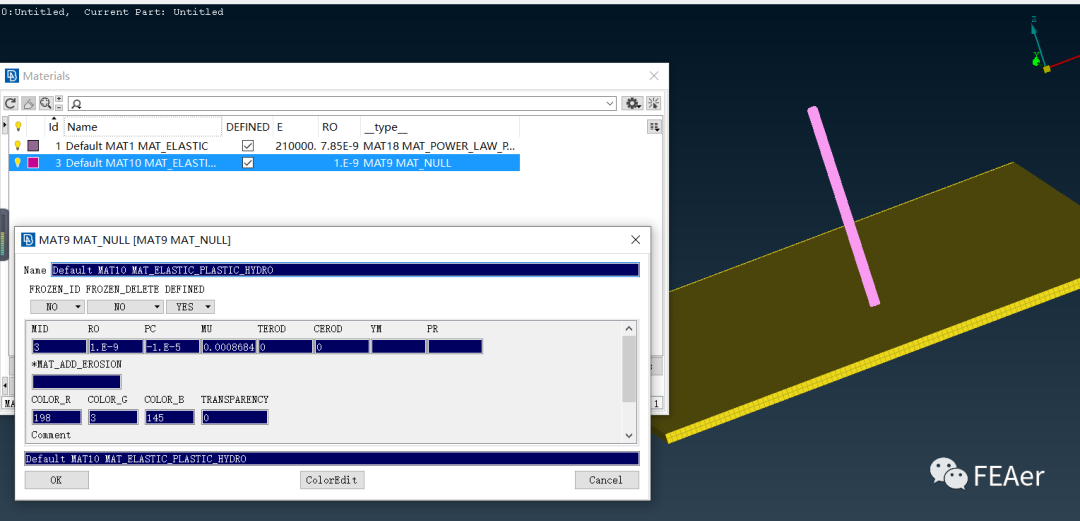Click the MU input field

228,347
